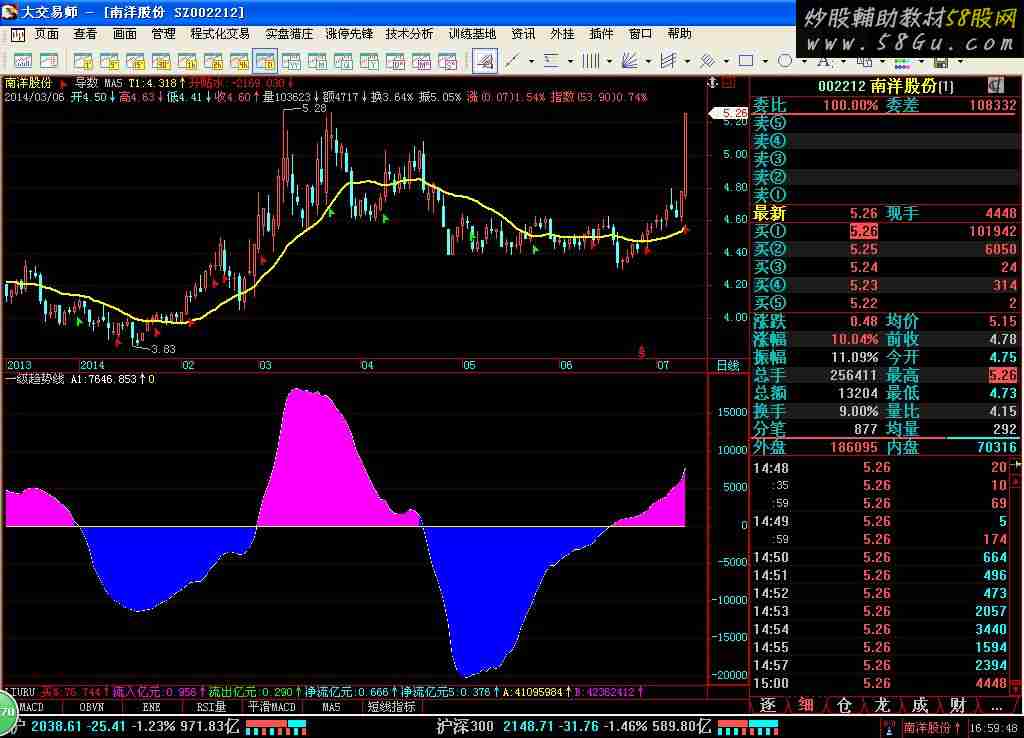Open dropdown arrow beside rectangle tool
Image resolution: width=1024 pixels, height=738 pixels.
click(x=765, y=62)
